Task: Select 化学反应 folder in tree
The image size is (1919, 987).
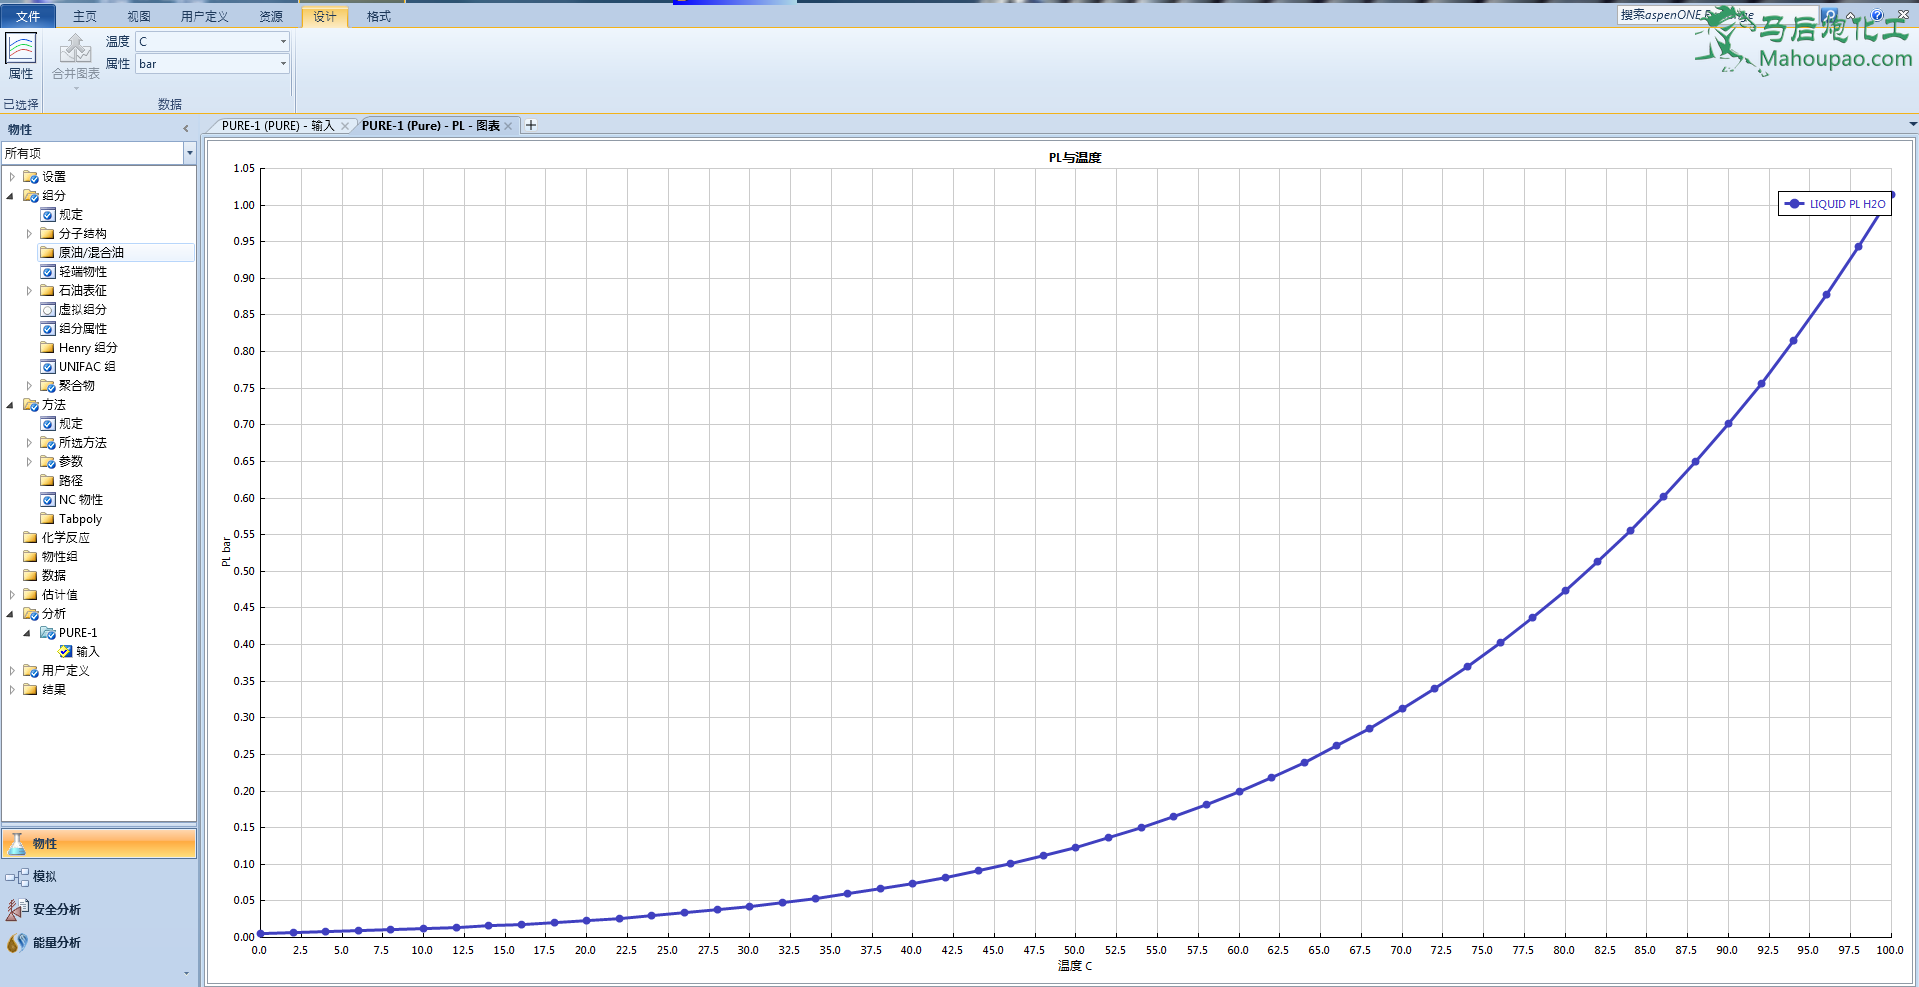Action: [65, 538]
